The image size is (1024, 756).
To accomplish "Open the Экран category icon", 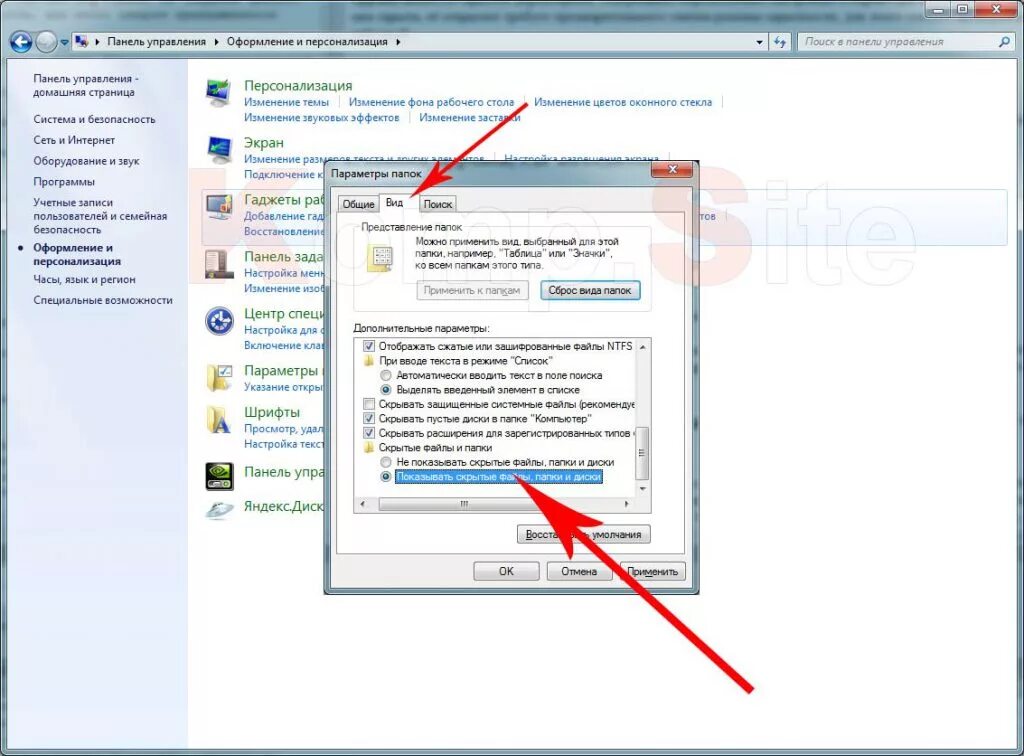I will [x=219, y=150].
